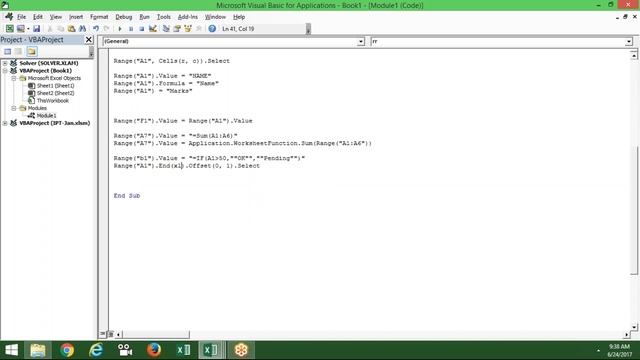
Task: Click the Redo arrow icon
Action: (x=107, y=29)
